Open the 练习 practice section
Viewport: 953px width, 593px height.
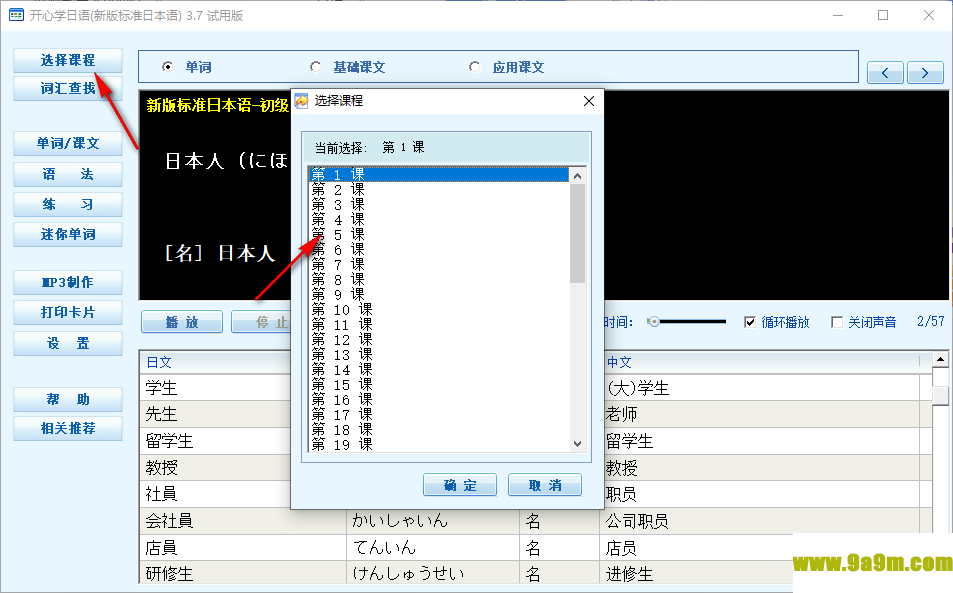click(66, 204)
